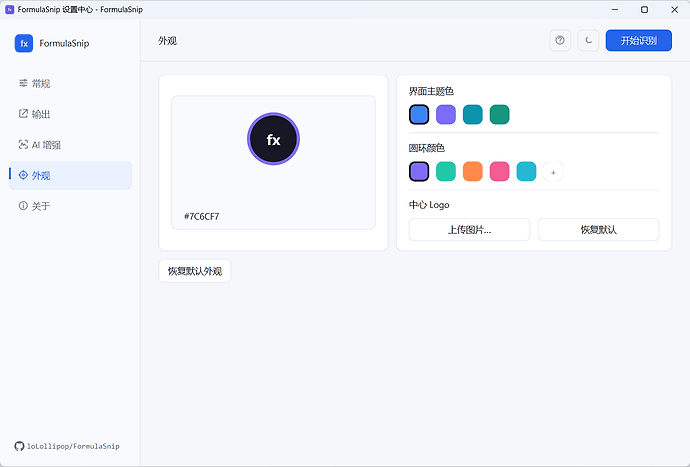
Task: Select the purple ring color swatch
Action: [x=419, y=172]
